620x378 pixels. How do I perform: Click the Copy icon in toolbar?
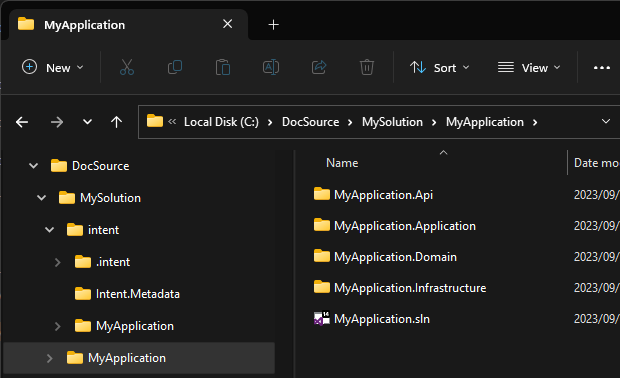pyautogui.click(x=175, y=67)
